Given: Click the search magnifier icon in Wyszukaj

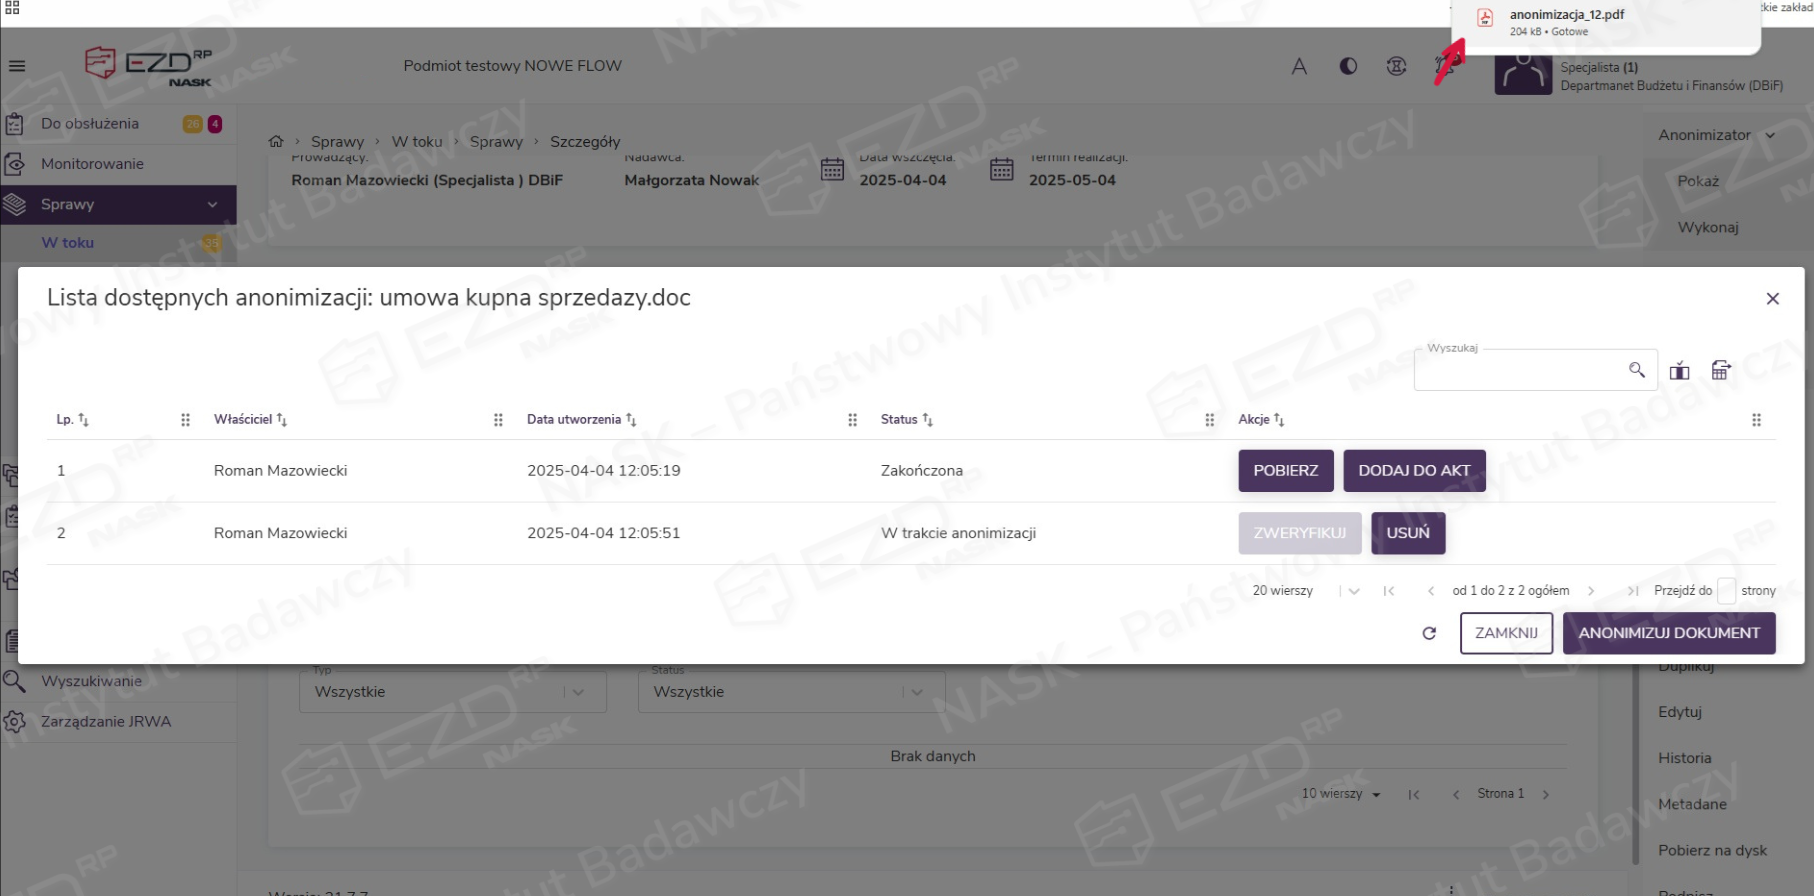Looking at the screenshot, I should pyautogui.click(x=1636, y=370).
